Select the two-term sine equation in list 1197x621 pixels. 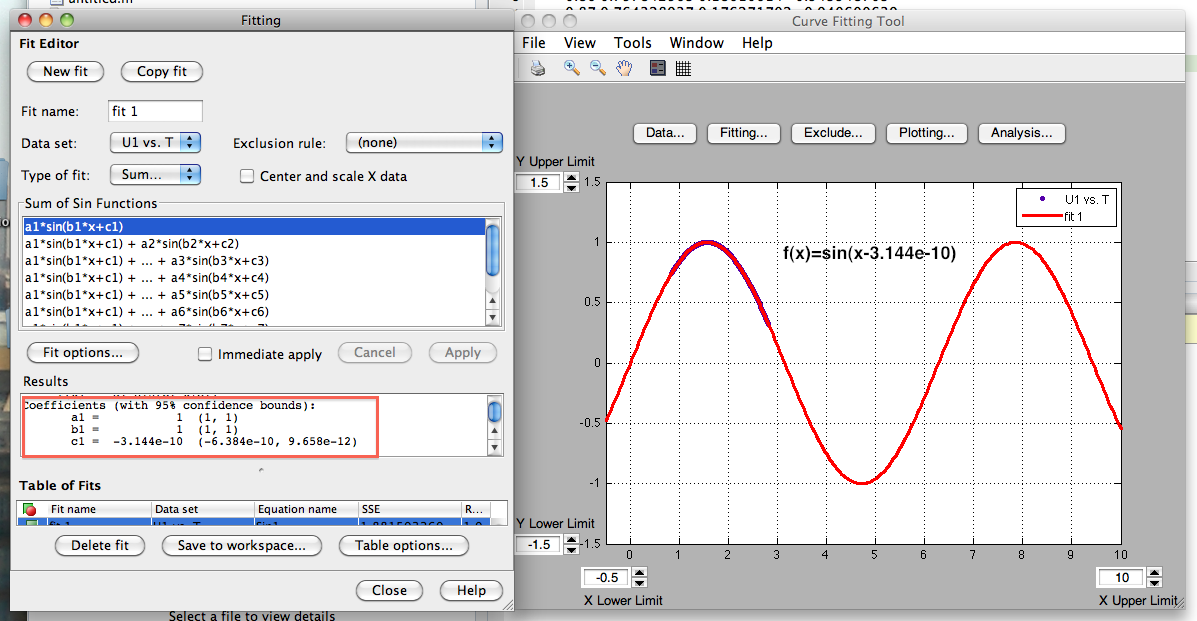132,244
